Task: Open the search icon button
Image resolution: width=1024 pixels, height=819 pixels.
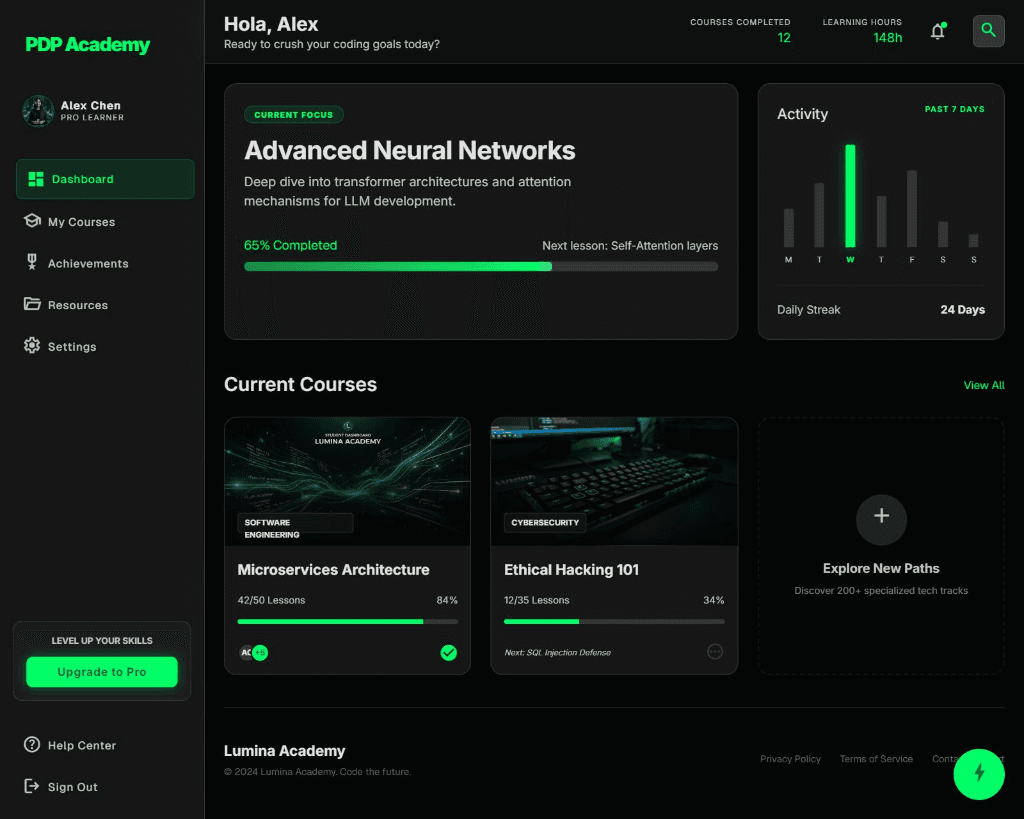Action: click(988, 31)
